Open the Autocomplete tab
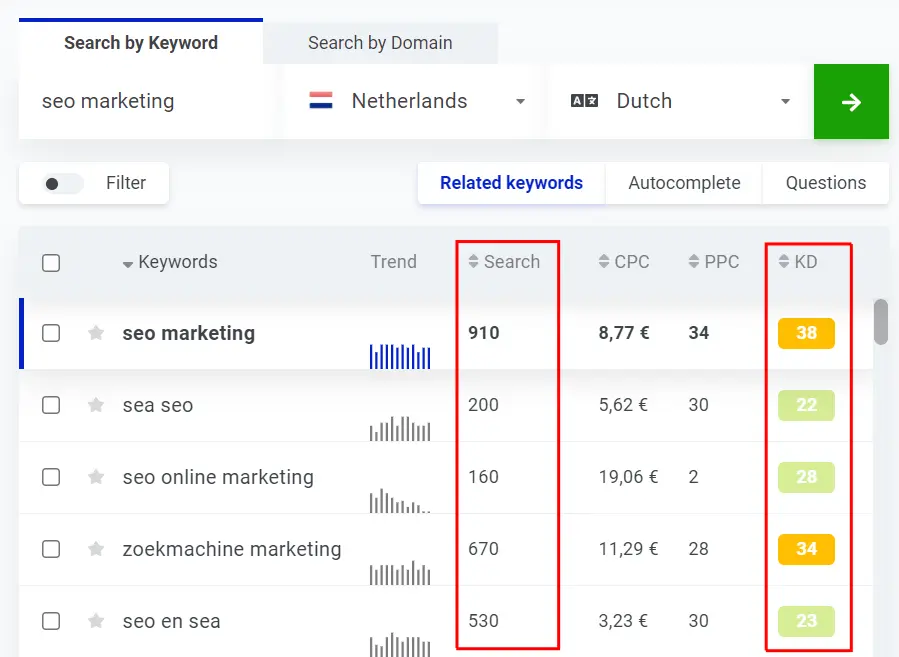Viewport: 899px width, 657px height. (684, 183)
